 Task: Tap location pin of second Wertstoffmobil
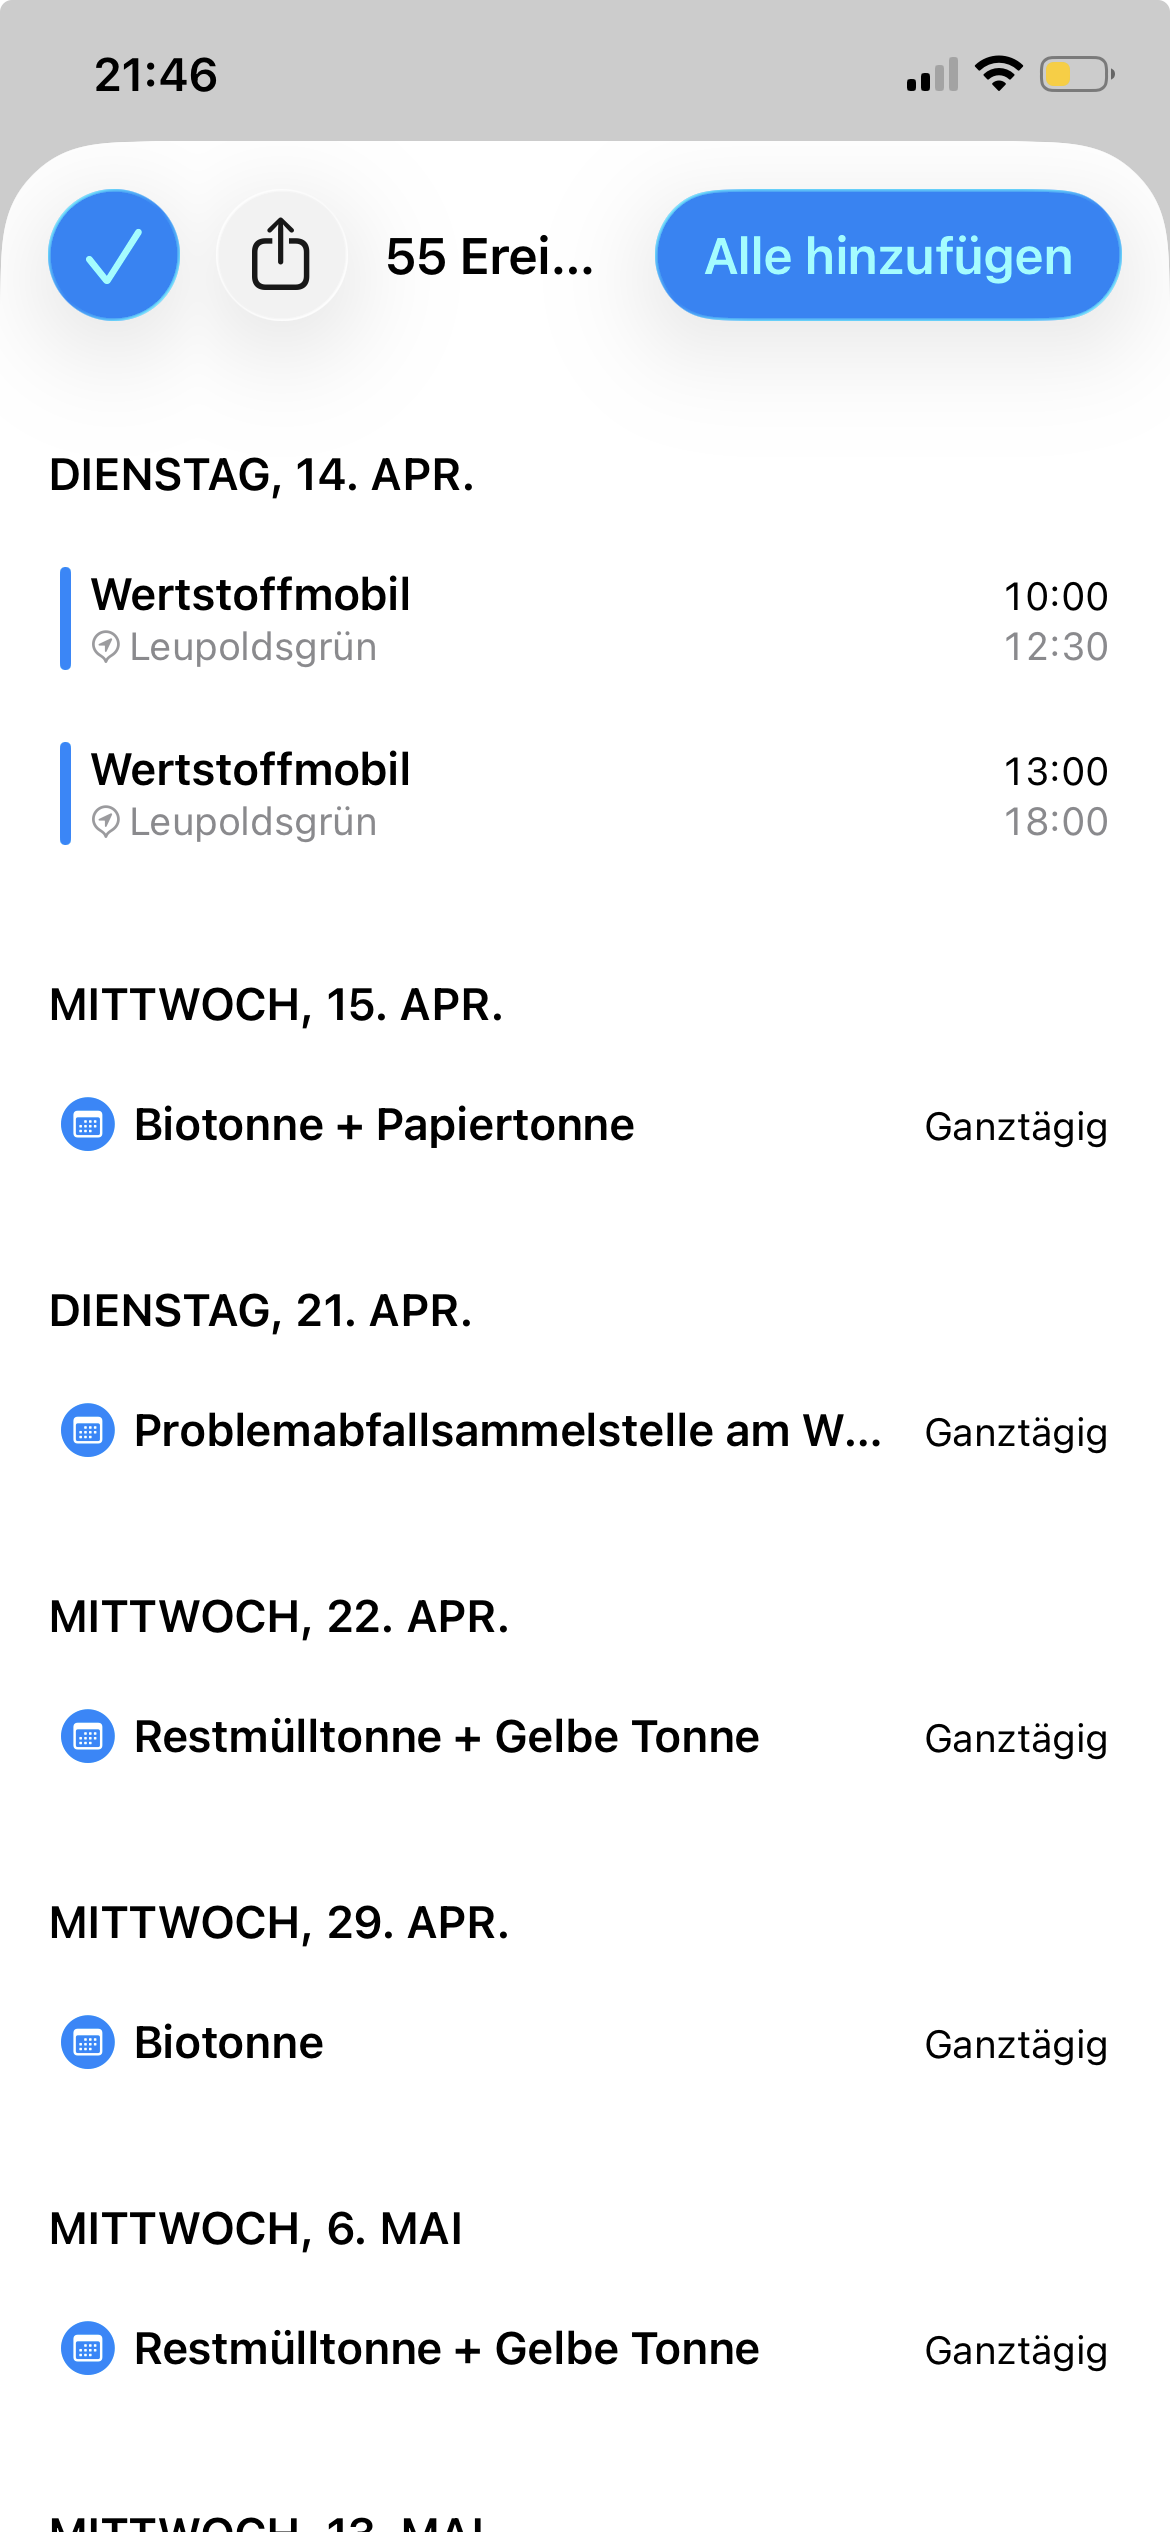pos(106,822)
